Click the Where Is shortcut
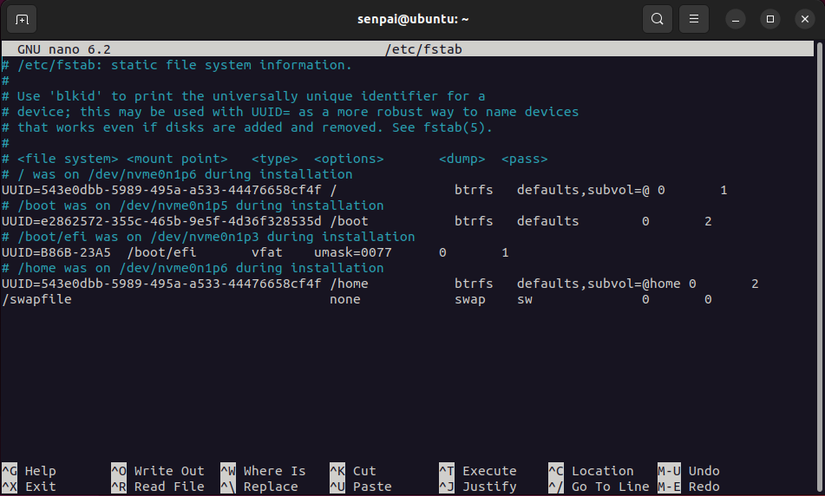Viewport: 825px width, 496px height. (274, 471)
